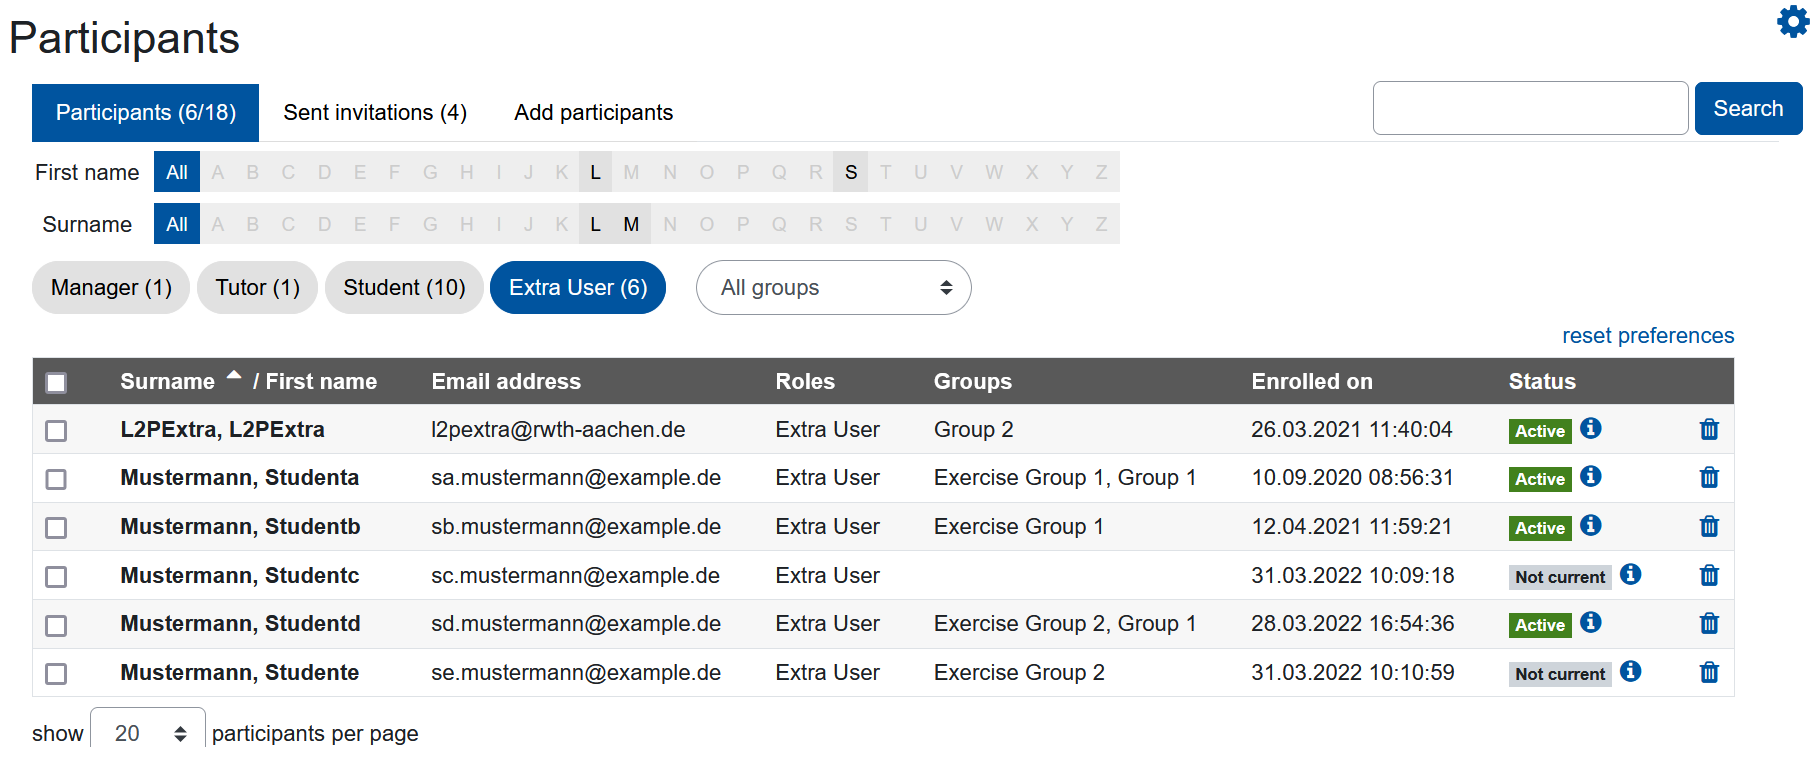The height and width of the screenshot is (767, 1815).
Task: Show enrolment info for L2PExtra
Action: pos(1591,429)
